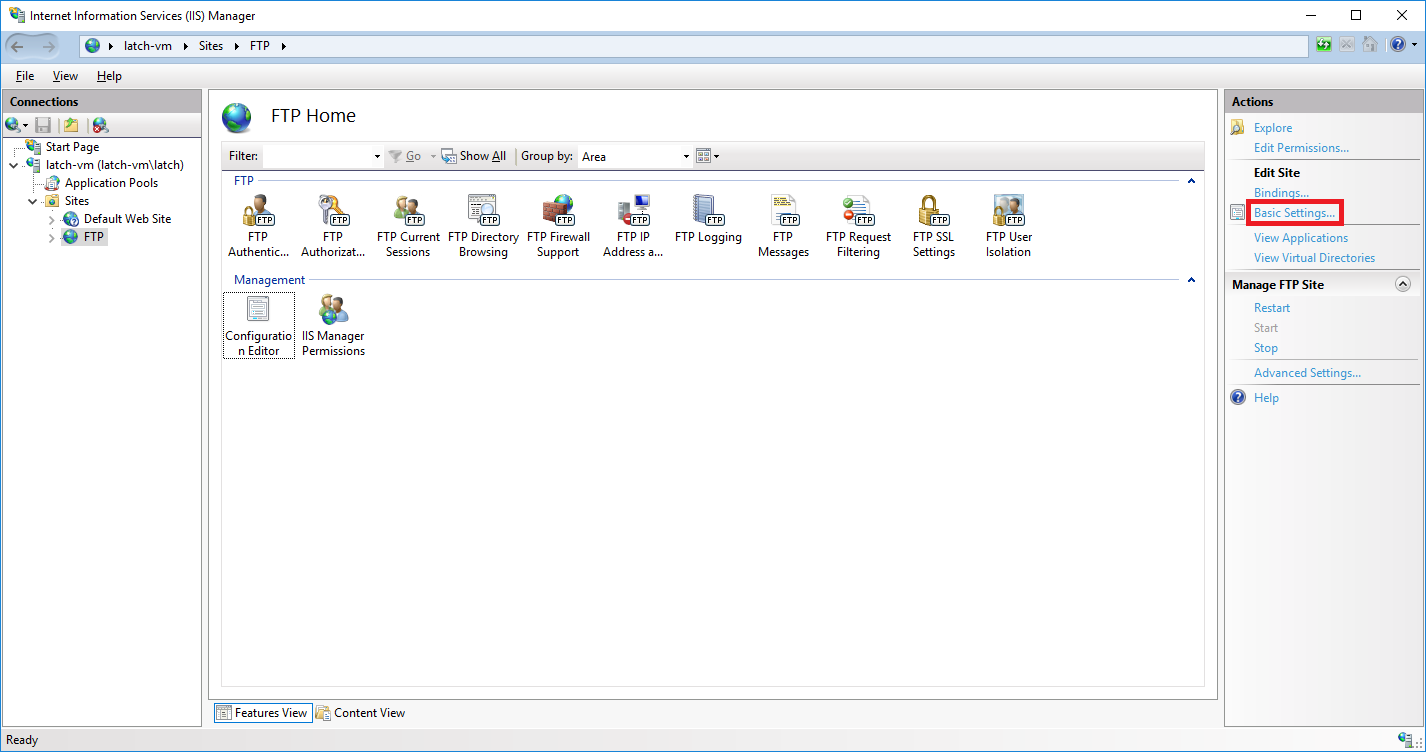Click Delete connection icon in Connections toolbar
Screen dimensions: 1426x752
[x=100, y=125]
